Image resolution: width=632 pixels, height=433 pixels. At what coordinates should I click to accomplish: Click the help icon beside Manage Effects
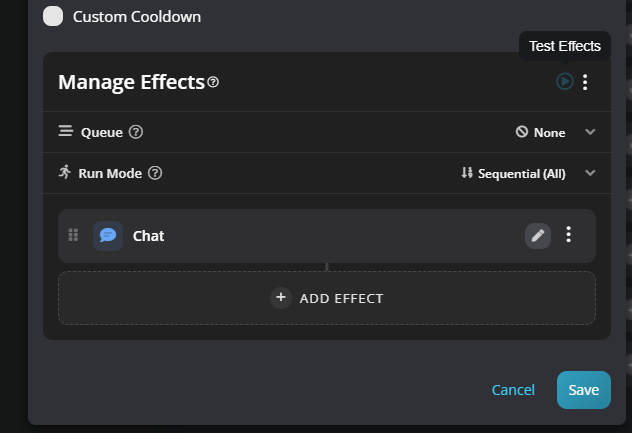pyautogui.click(x=213, y=82)
